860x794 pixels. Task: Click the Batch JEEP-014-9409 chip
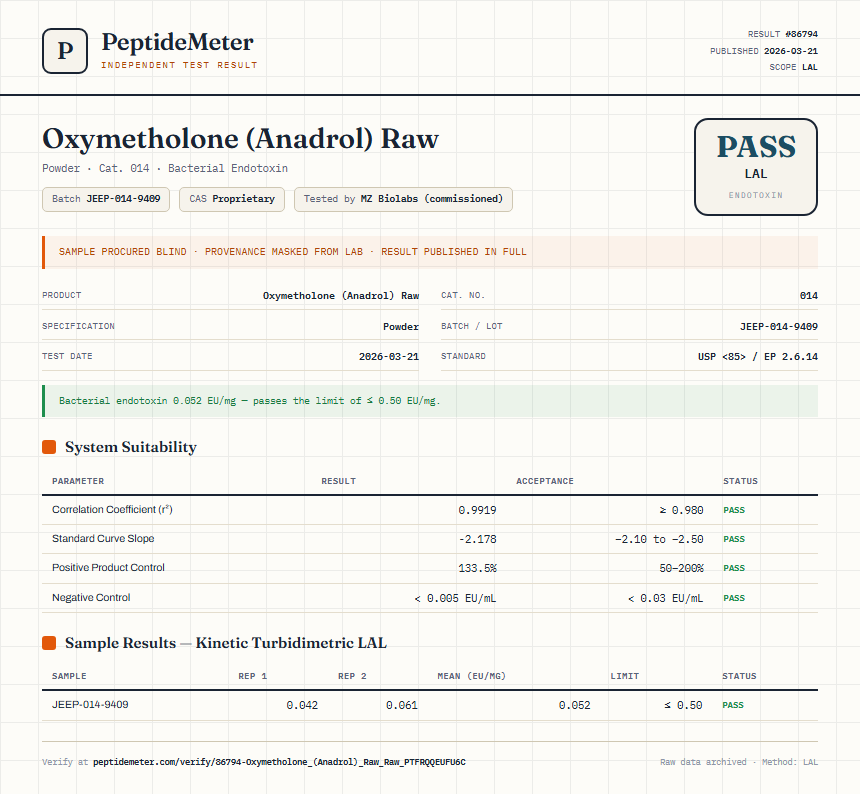(x=106, y=199)
